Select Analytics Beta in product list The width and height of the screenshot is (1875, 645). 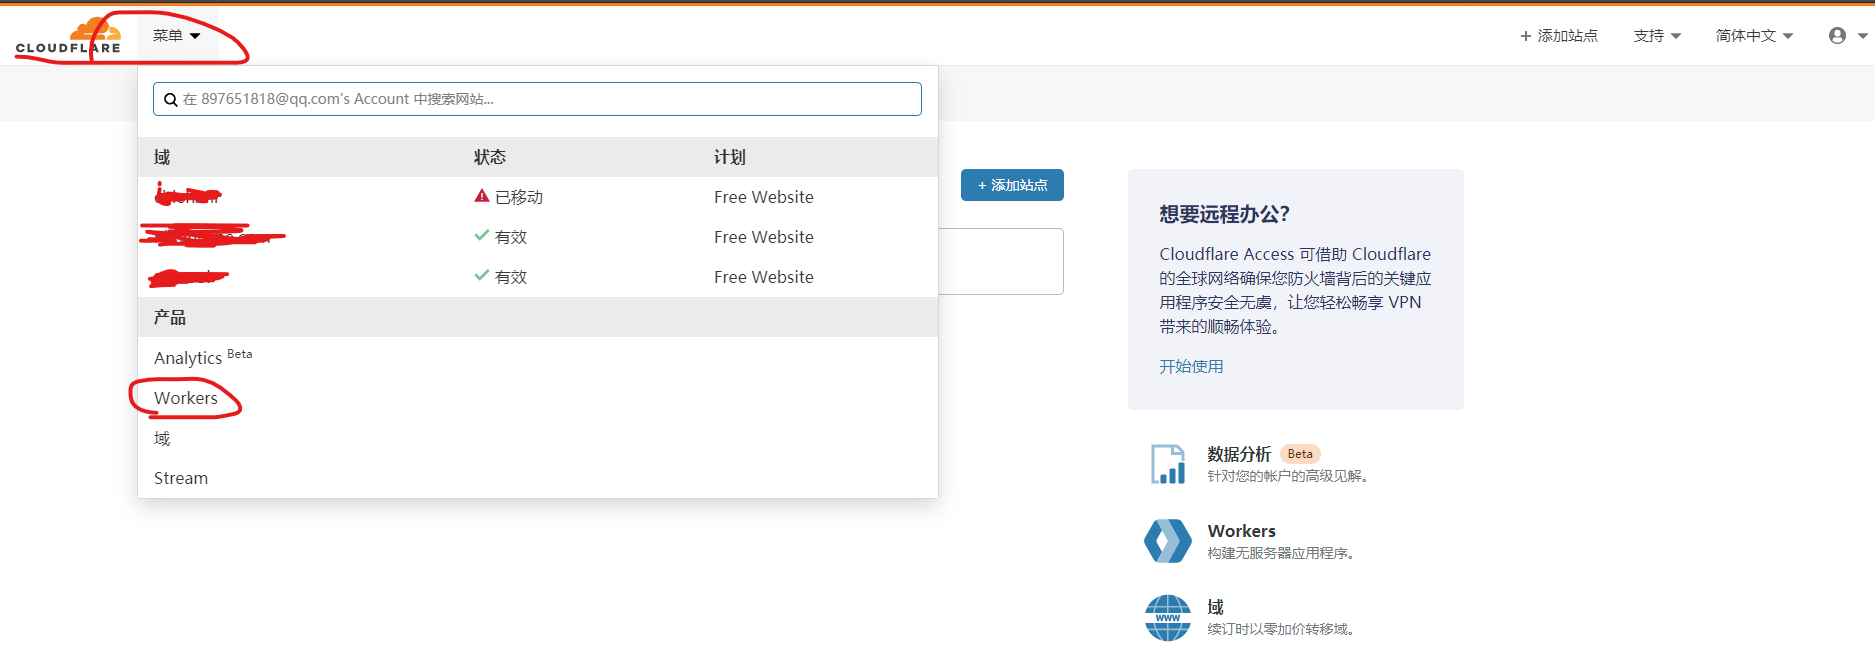coord(203,357)
